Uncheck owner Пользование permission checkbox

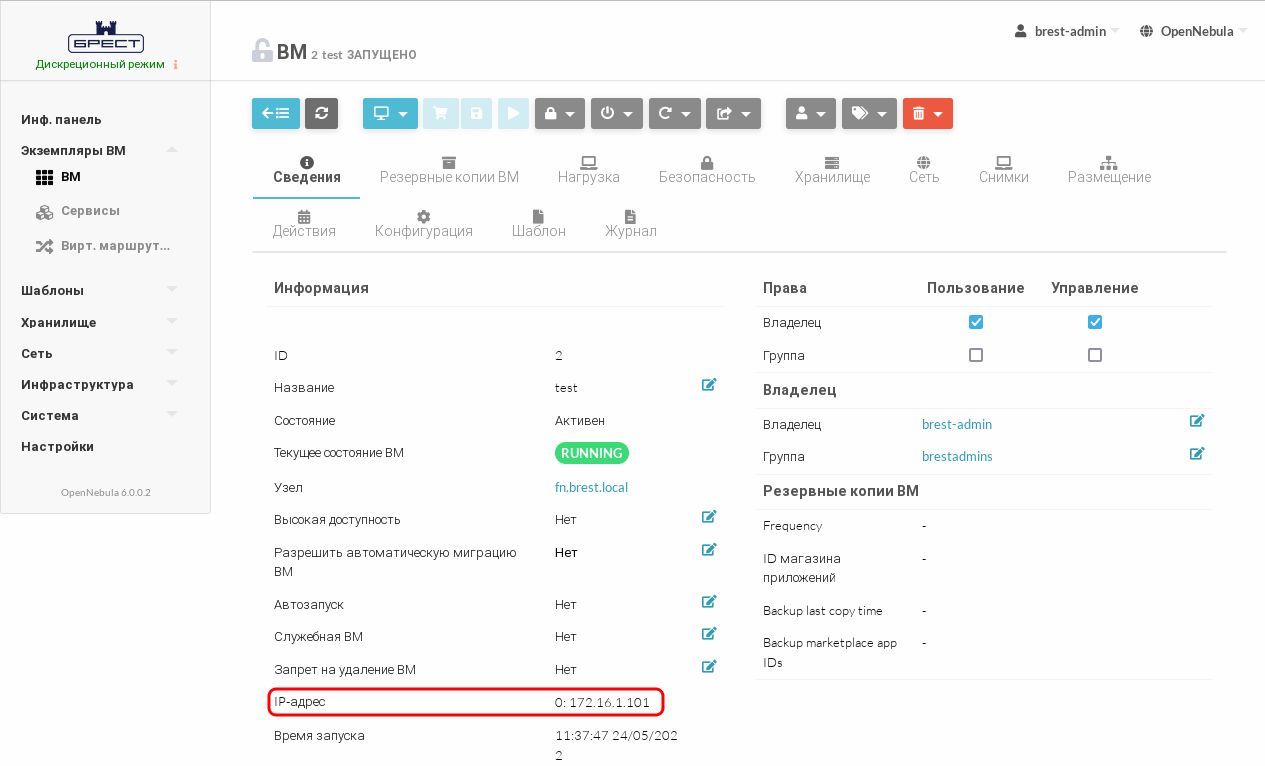coord(976,322)
